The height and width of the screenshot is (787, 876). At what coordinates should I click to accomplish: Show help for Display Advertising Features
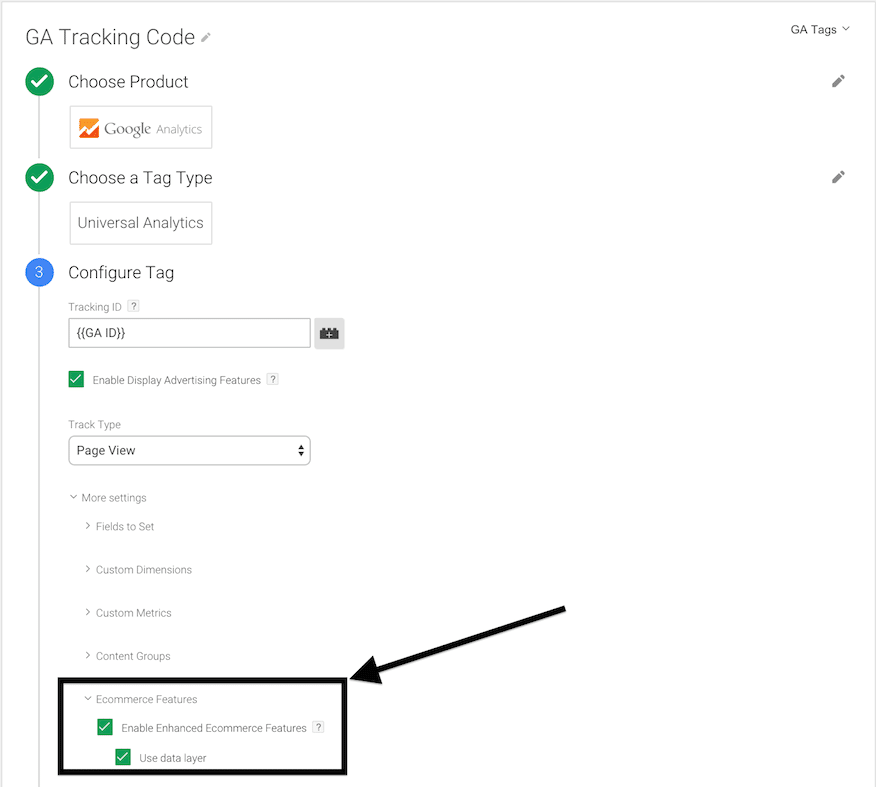click(x=273, y=379)
